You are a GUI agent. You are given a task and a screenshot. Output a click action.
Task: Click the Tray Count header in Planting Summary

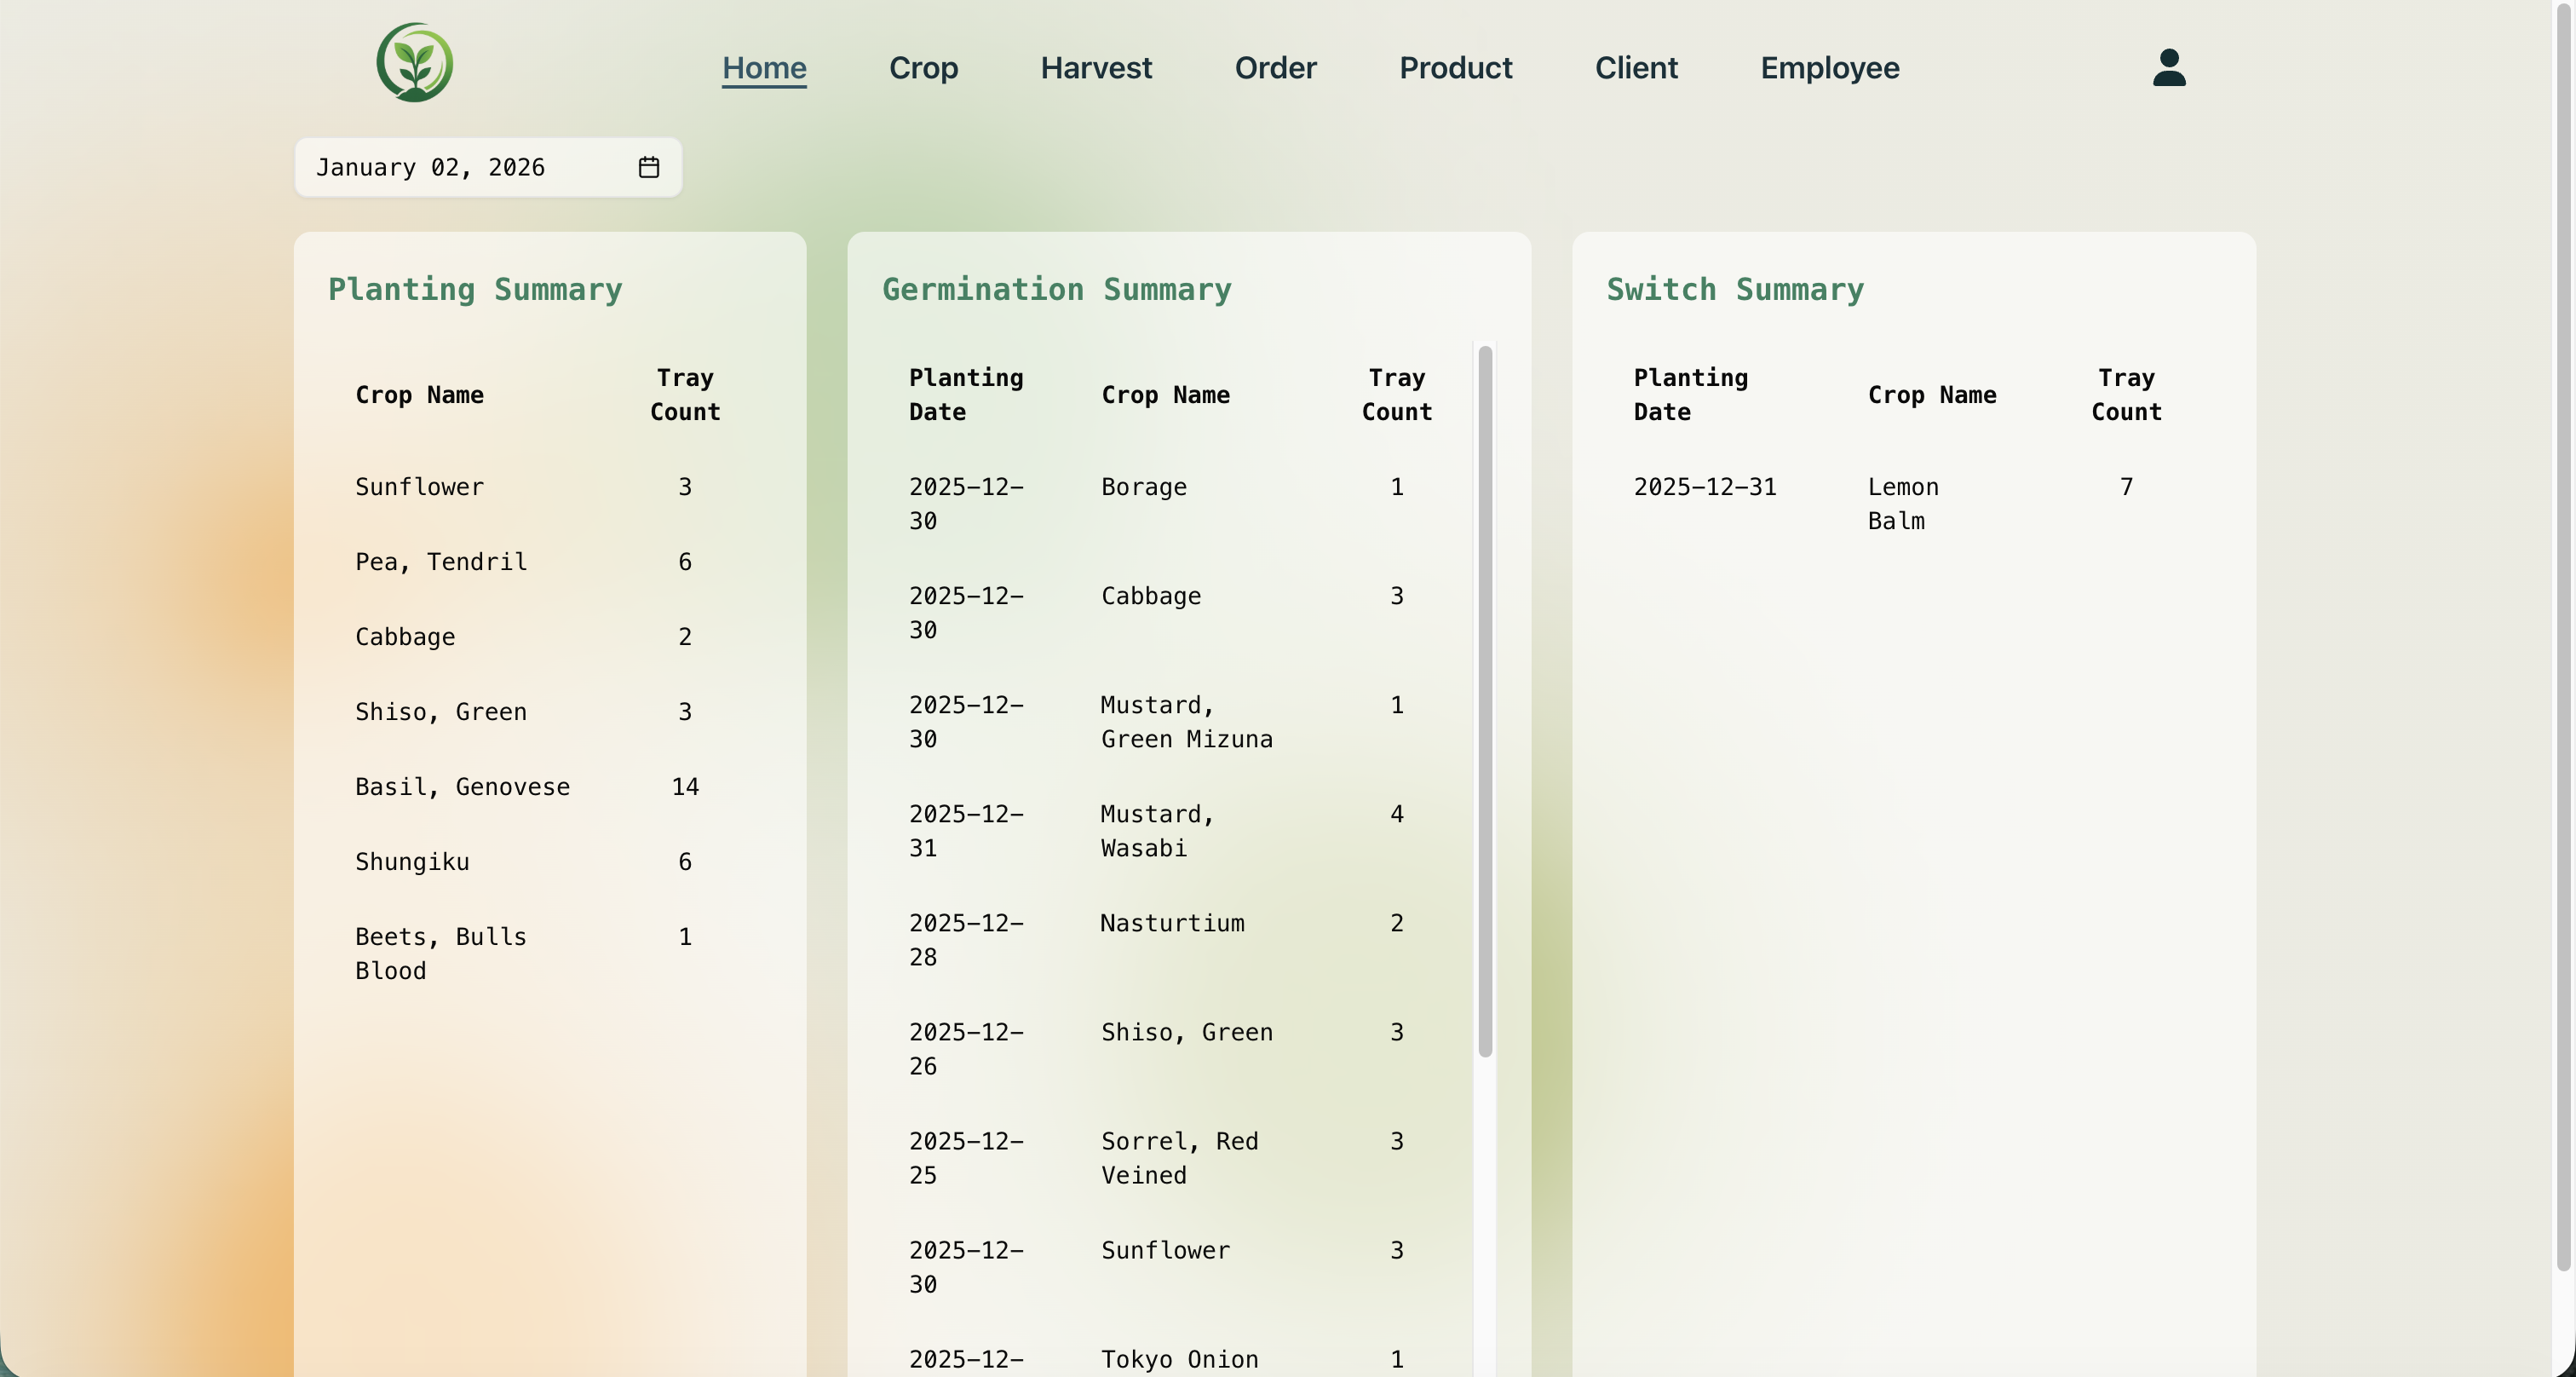pyautogui.click(x=684, y=394)
